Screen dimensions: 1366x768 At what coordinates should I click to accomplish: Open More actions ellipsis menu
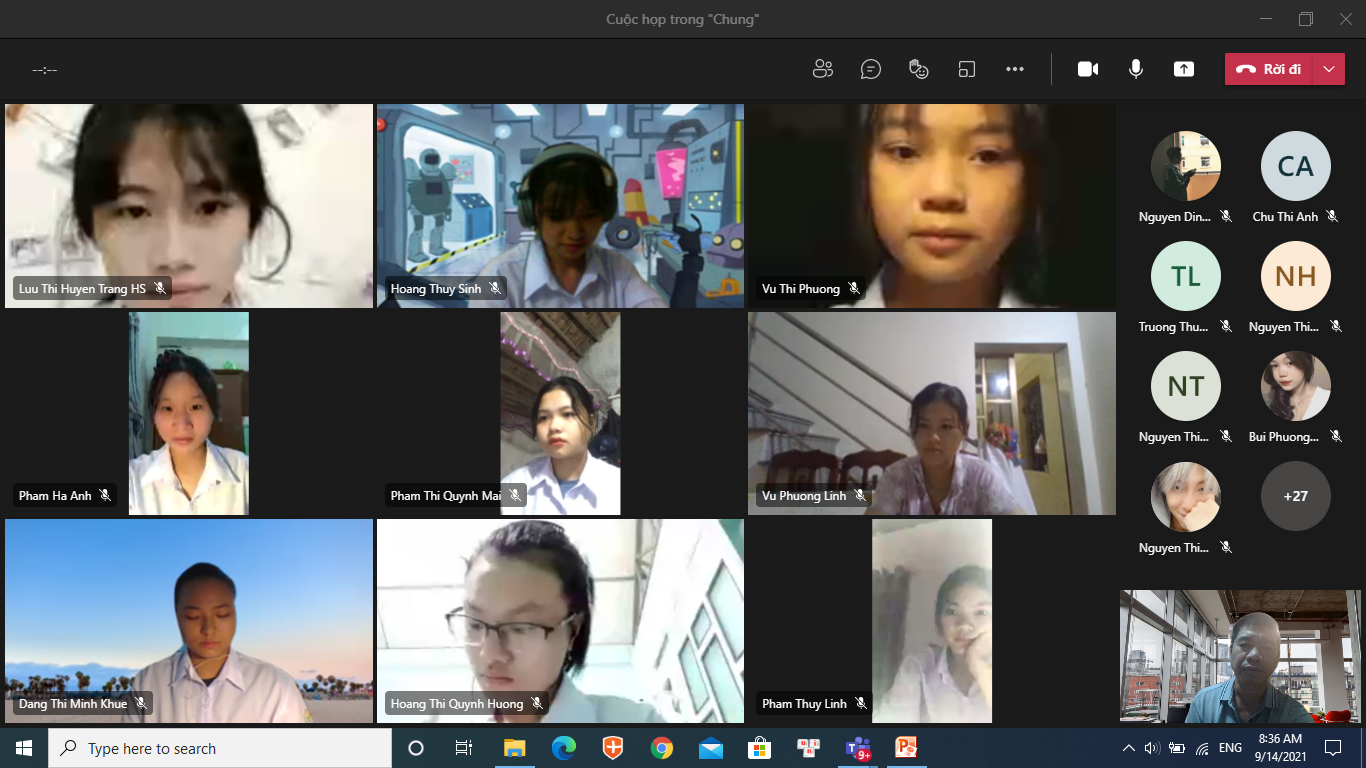tap(1015, 69)
